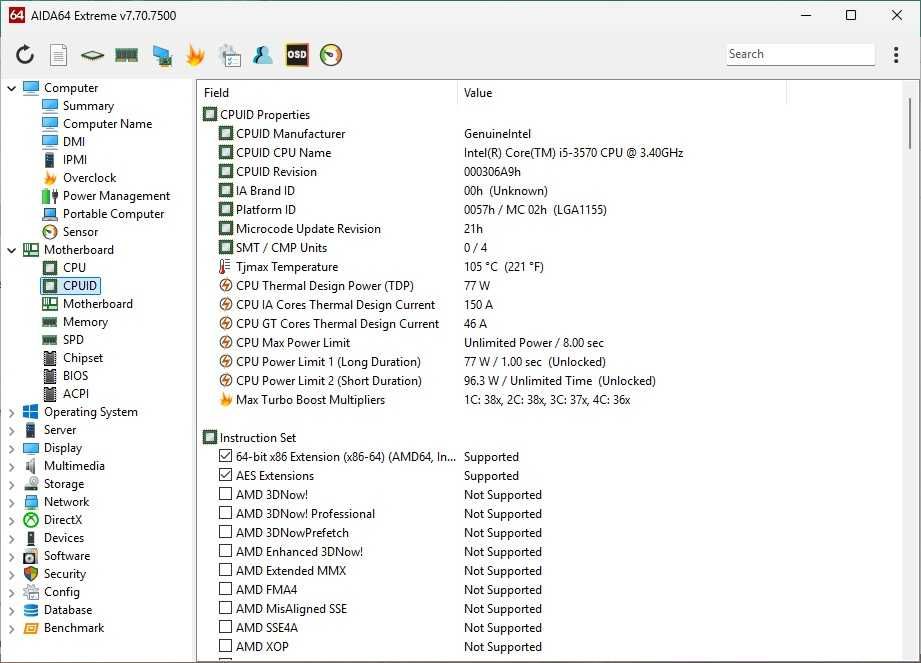Click the Value column header
Screen dimensions: 921x663
click(x=621, y=93)
